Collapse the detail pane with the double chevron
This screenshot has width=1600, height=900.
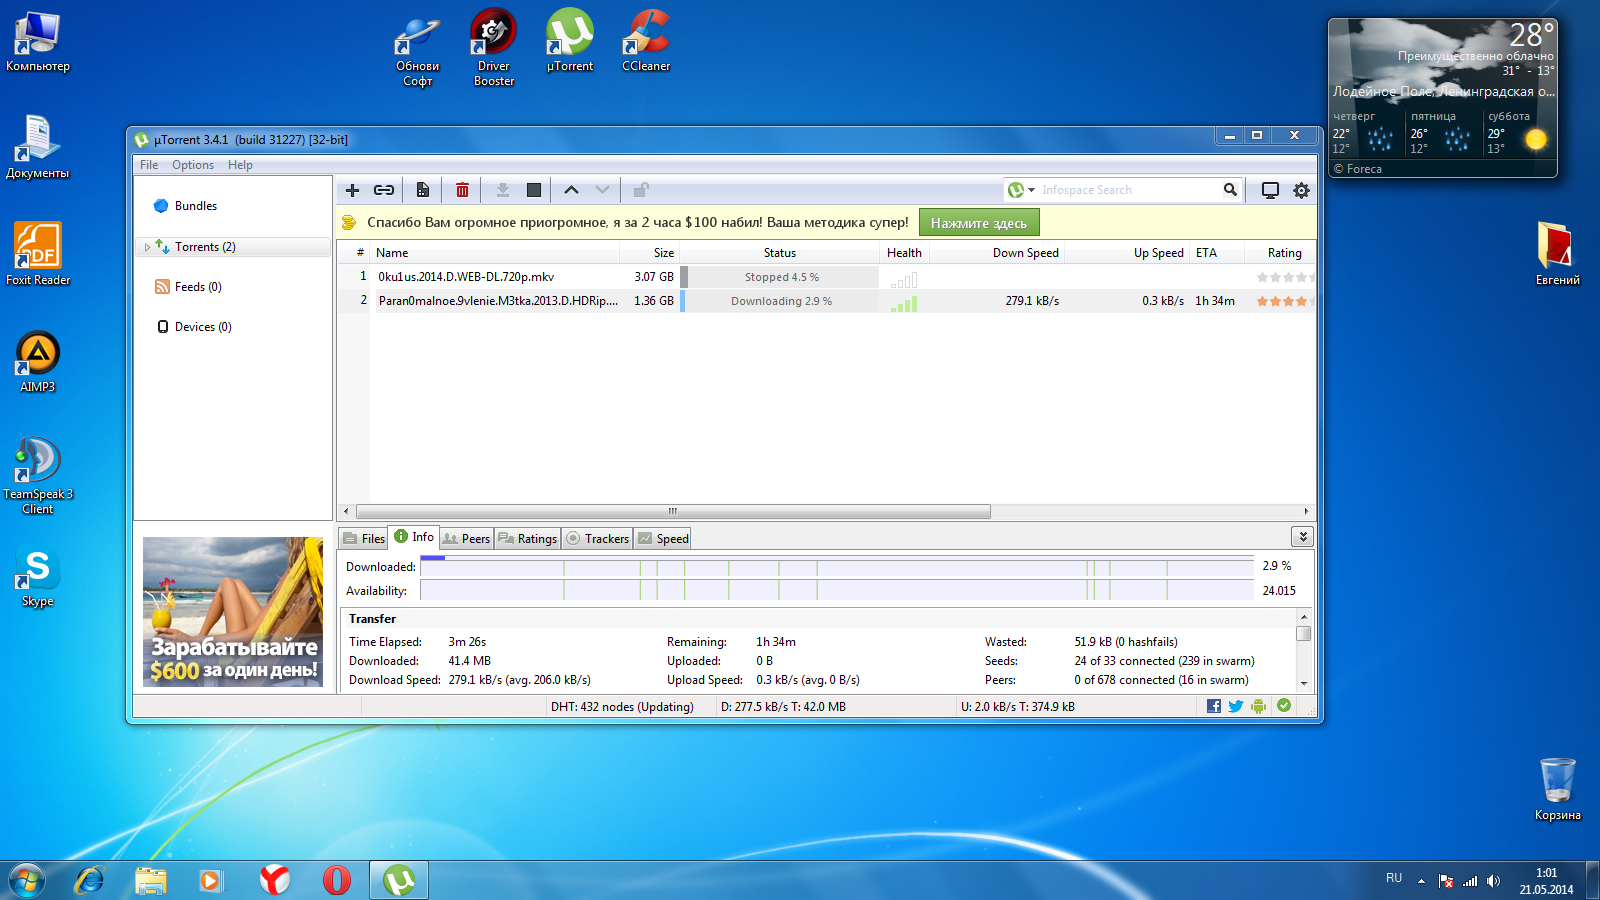click(1302, 537)
